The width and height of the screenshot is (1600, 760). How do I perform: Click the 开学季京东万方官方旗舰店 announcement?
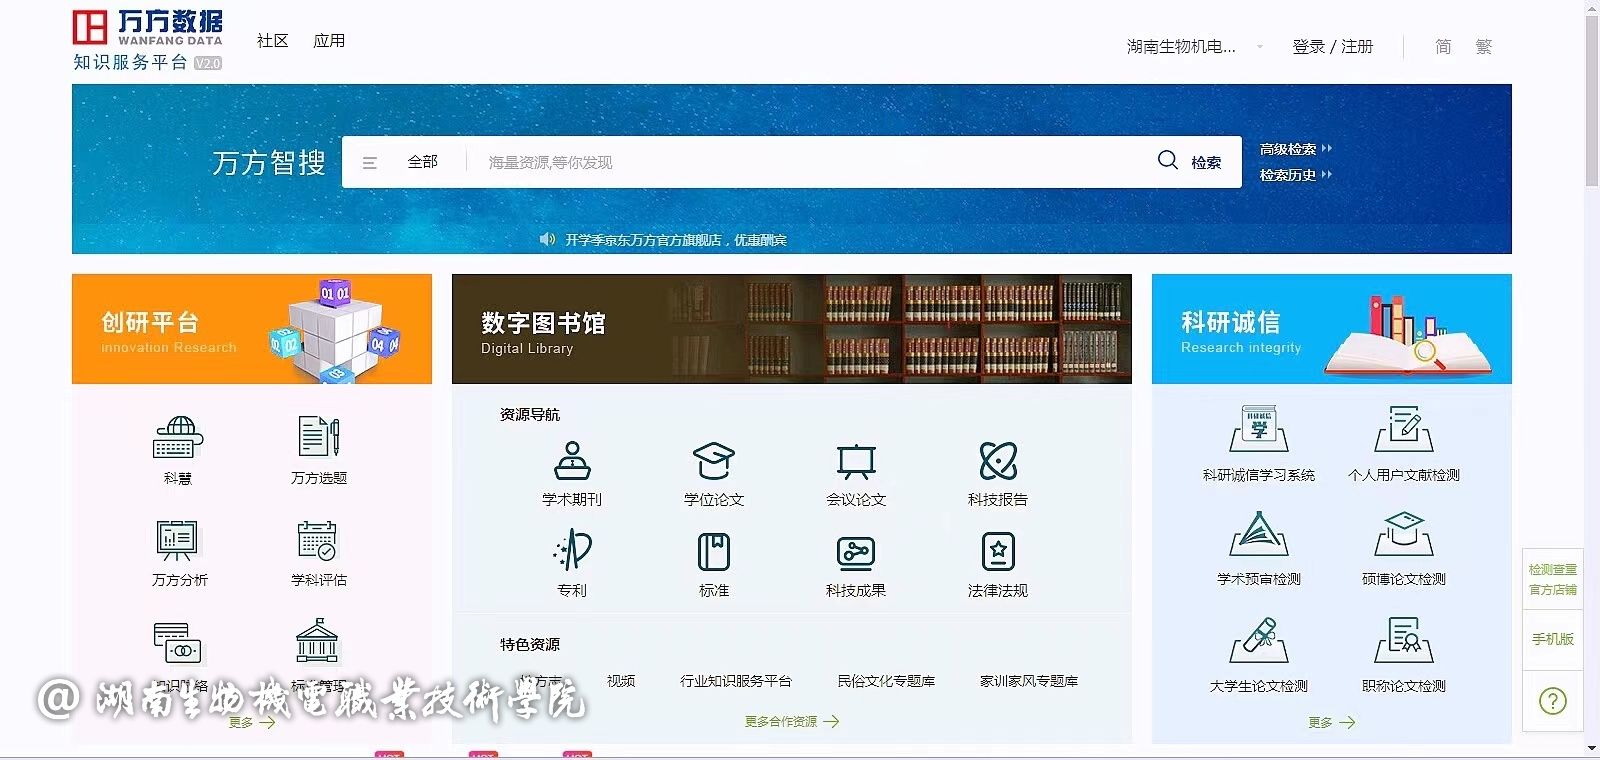click(676, 240)
